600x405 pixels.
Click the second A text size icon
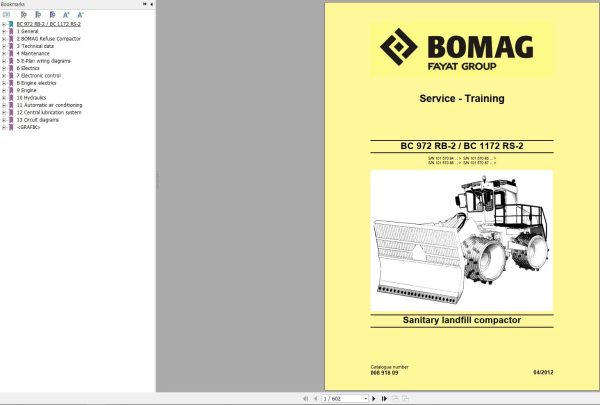pyautogui.click(x=80, y=15)
